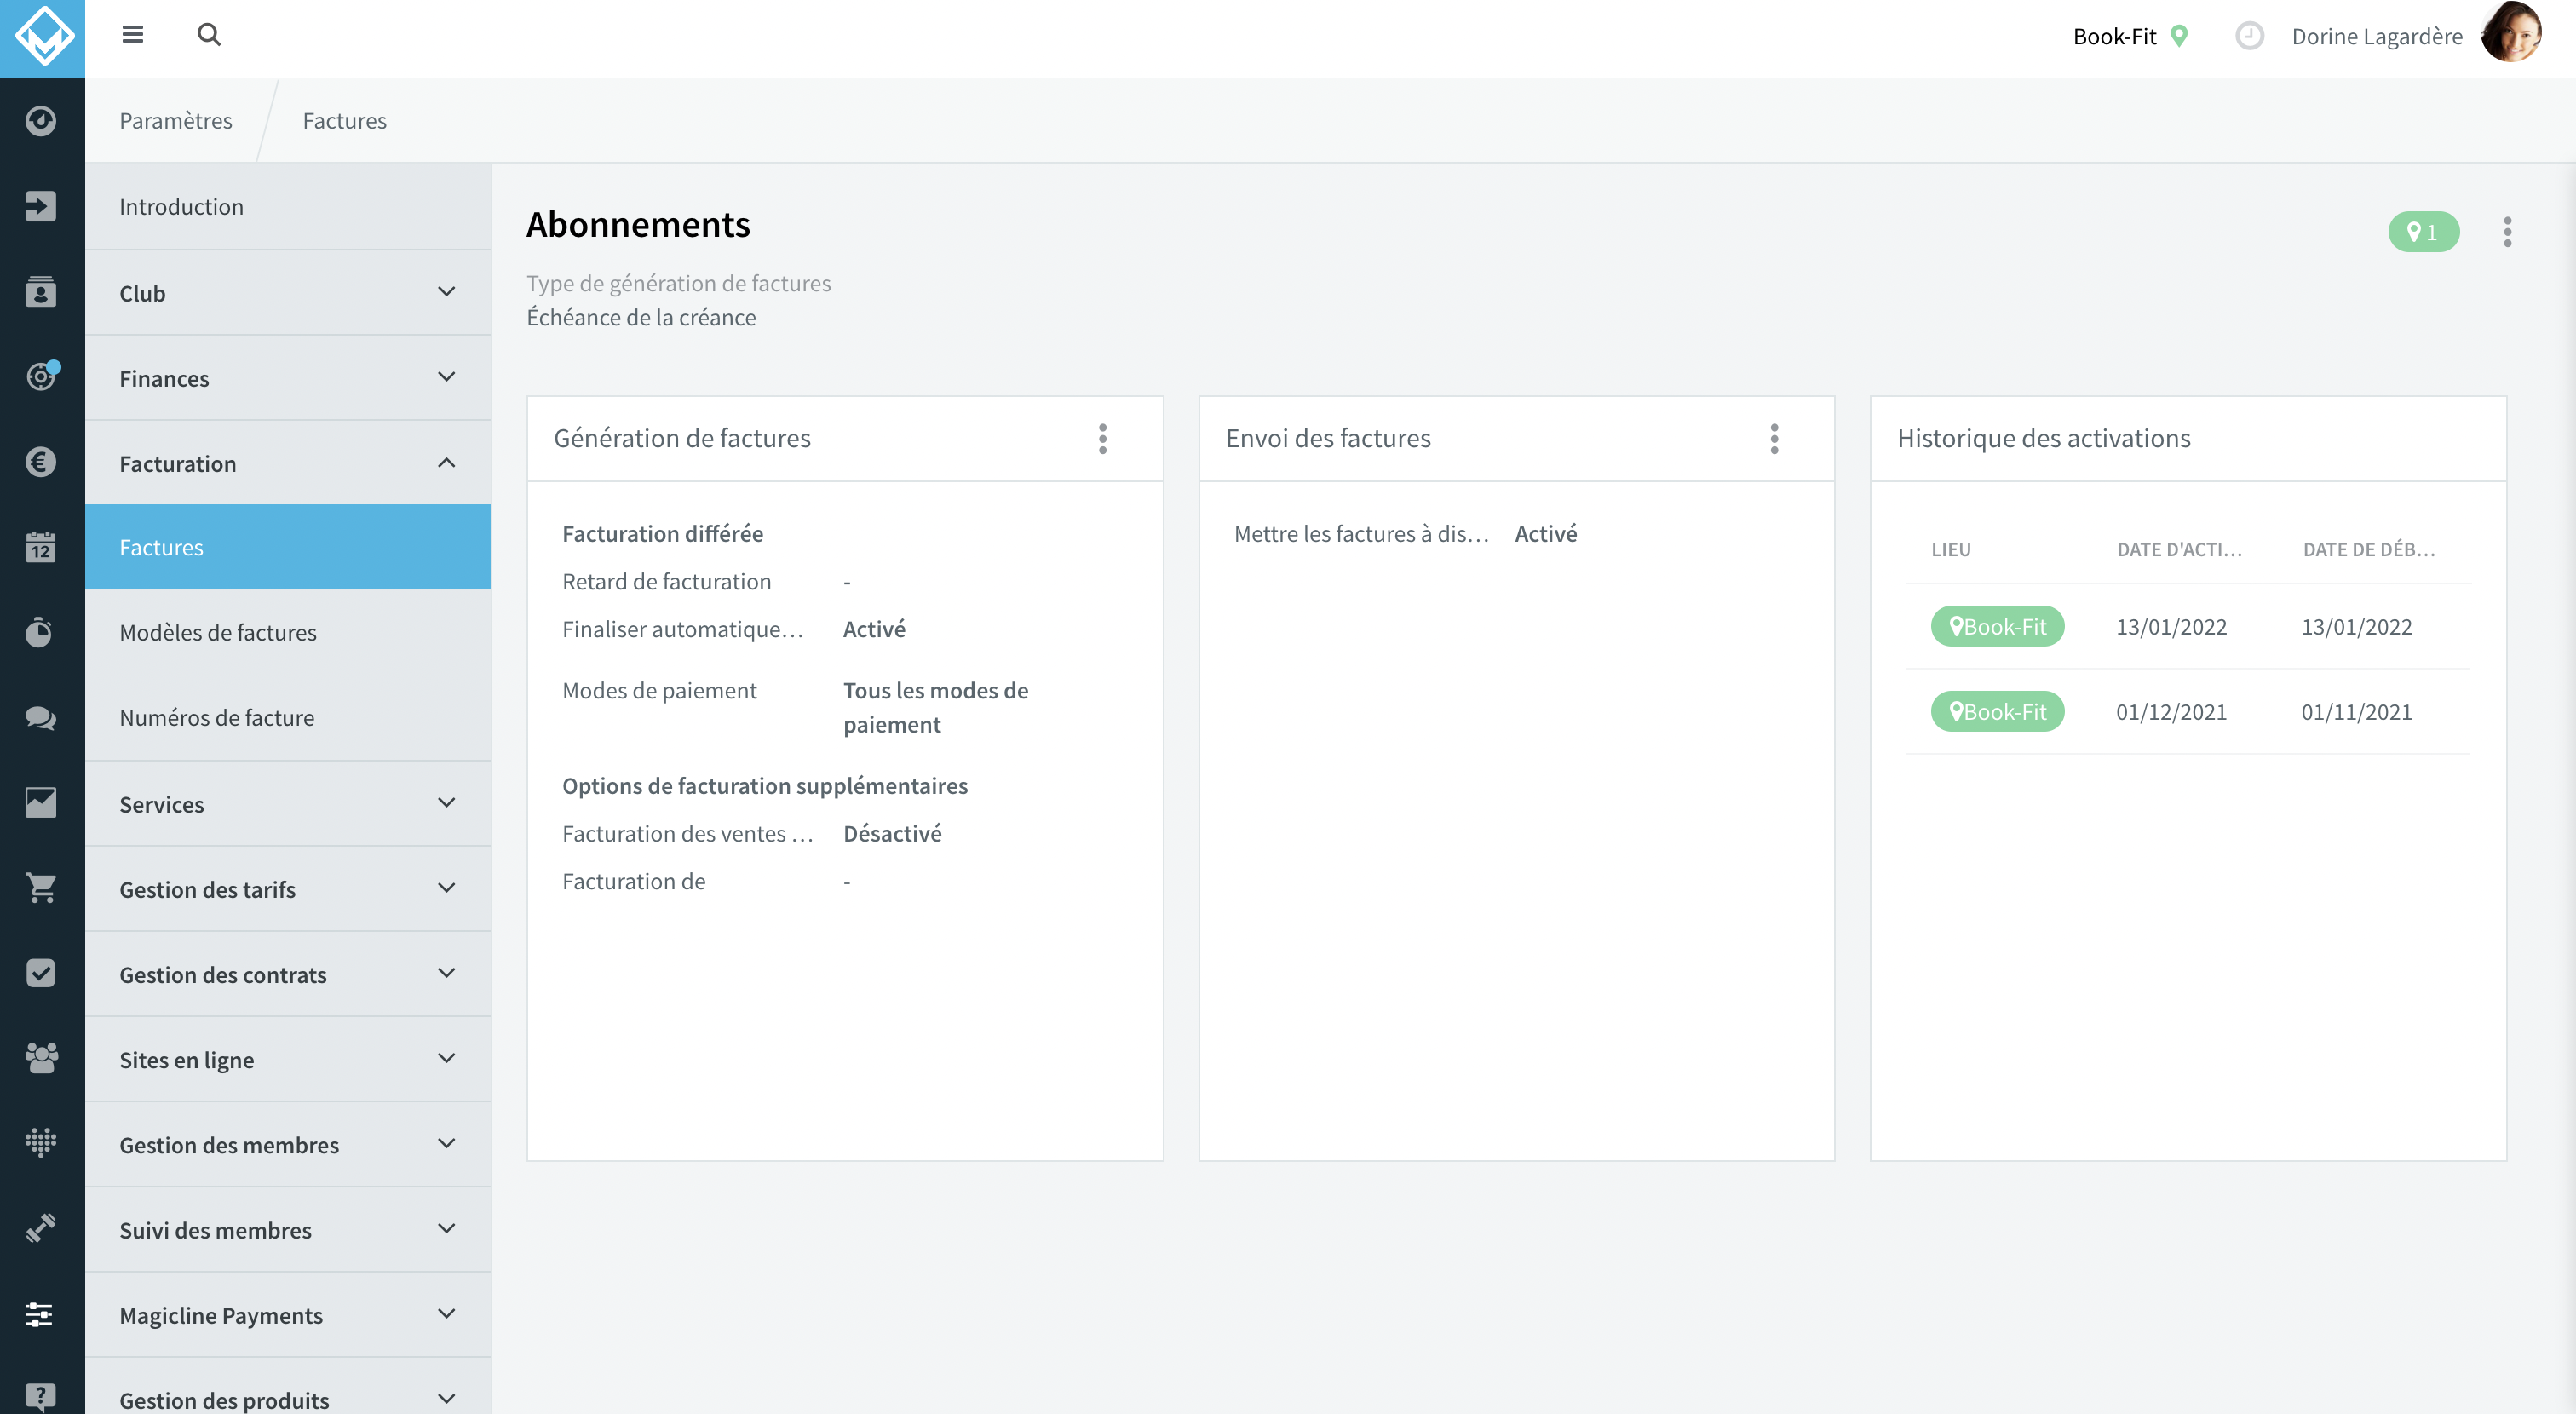Click the LIEU column header
This screenshot has height=1414, width=2576.
(x=1950, y=549)
